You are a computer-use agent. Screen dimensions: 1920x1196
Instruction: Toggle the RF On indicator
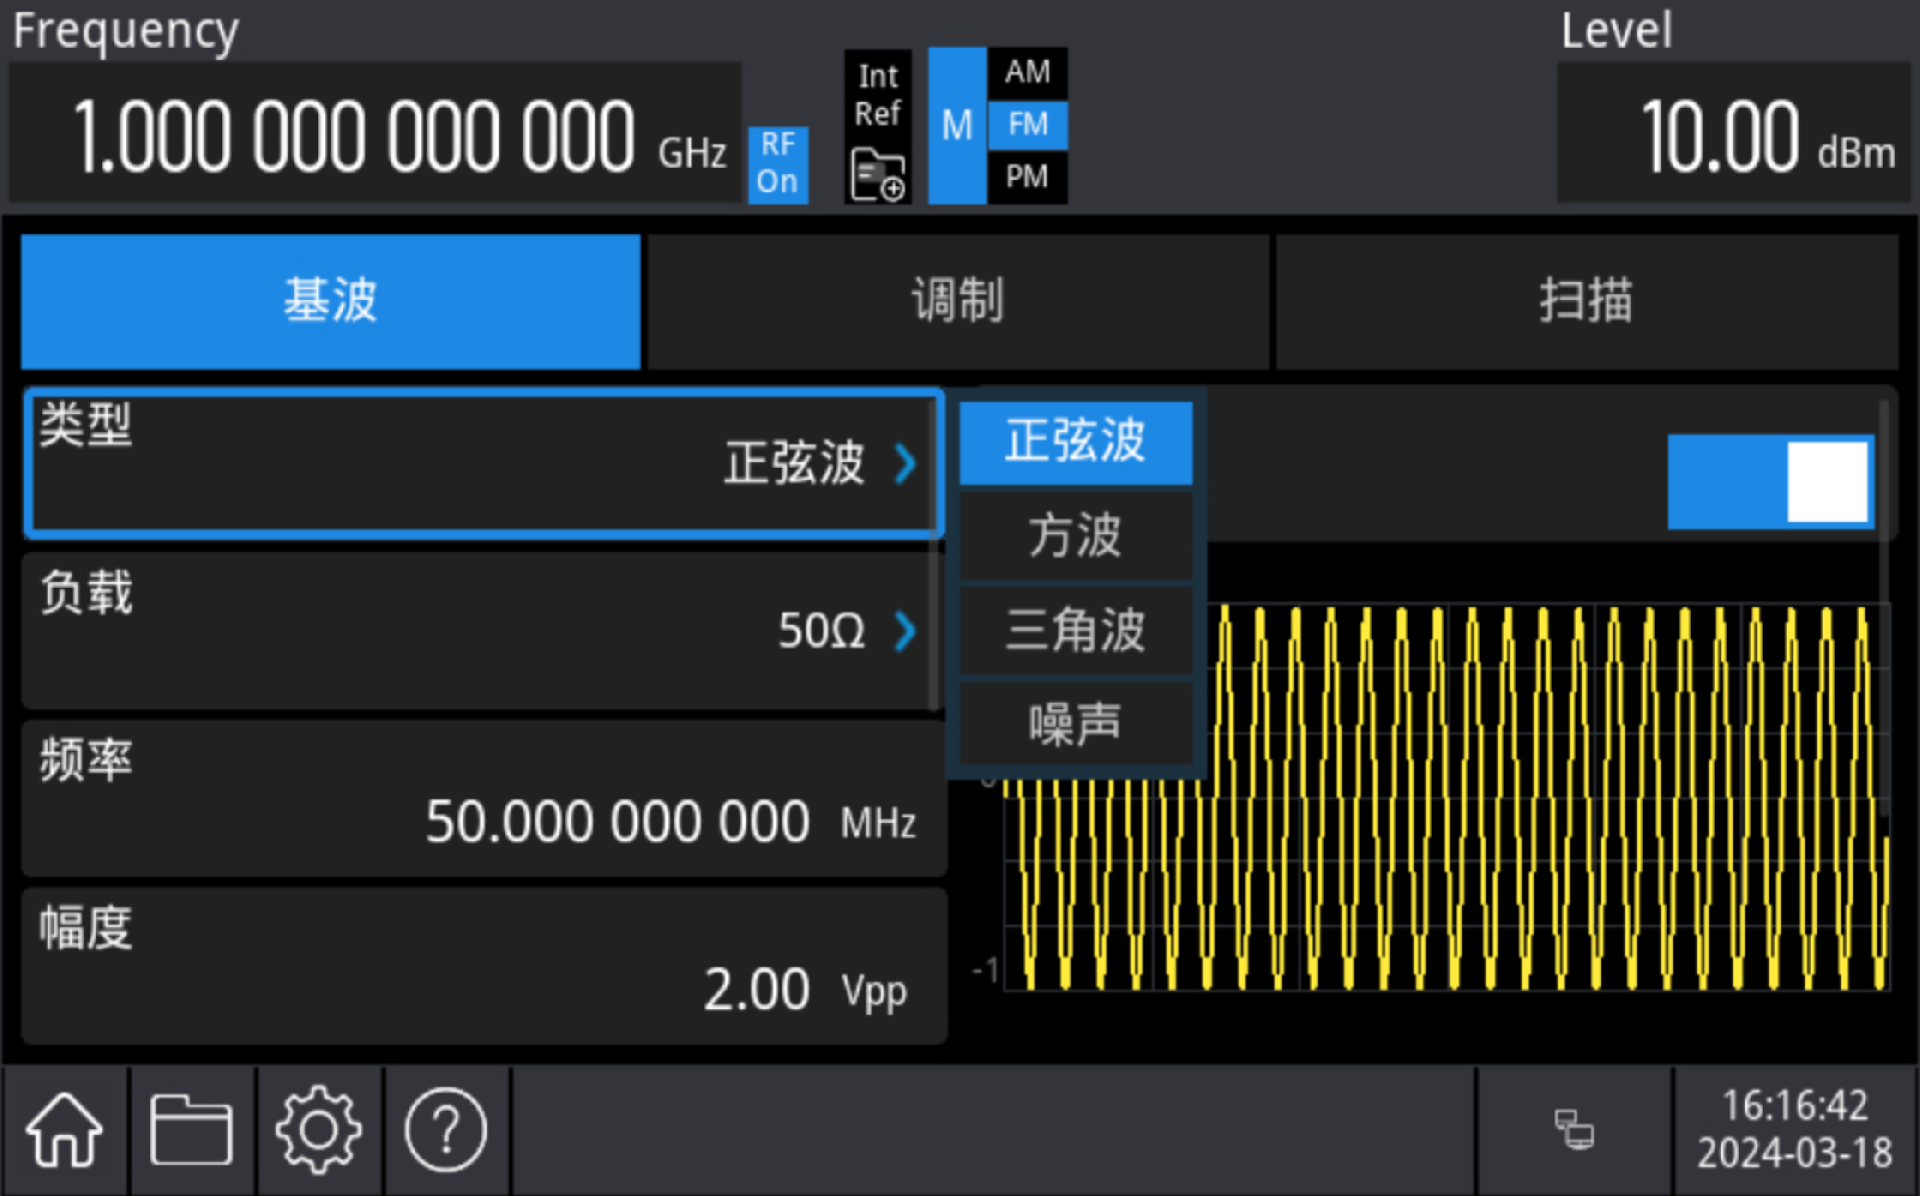tap(778, 163)
